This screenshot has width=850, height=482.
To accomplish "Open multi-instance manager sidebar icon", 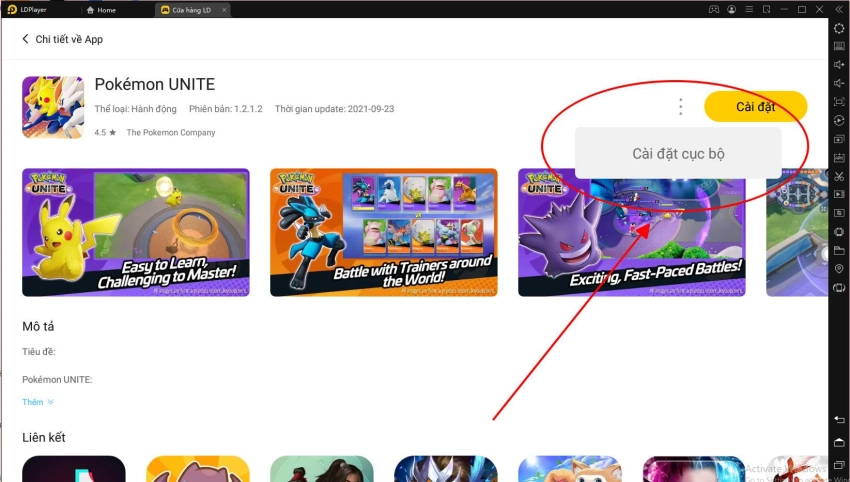I will 839,139.
